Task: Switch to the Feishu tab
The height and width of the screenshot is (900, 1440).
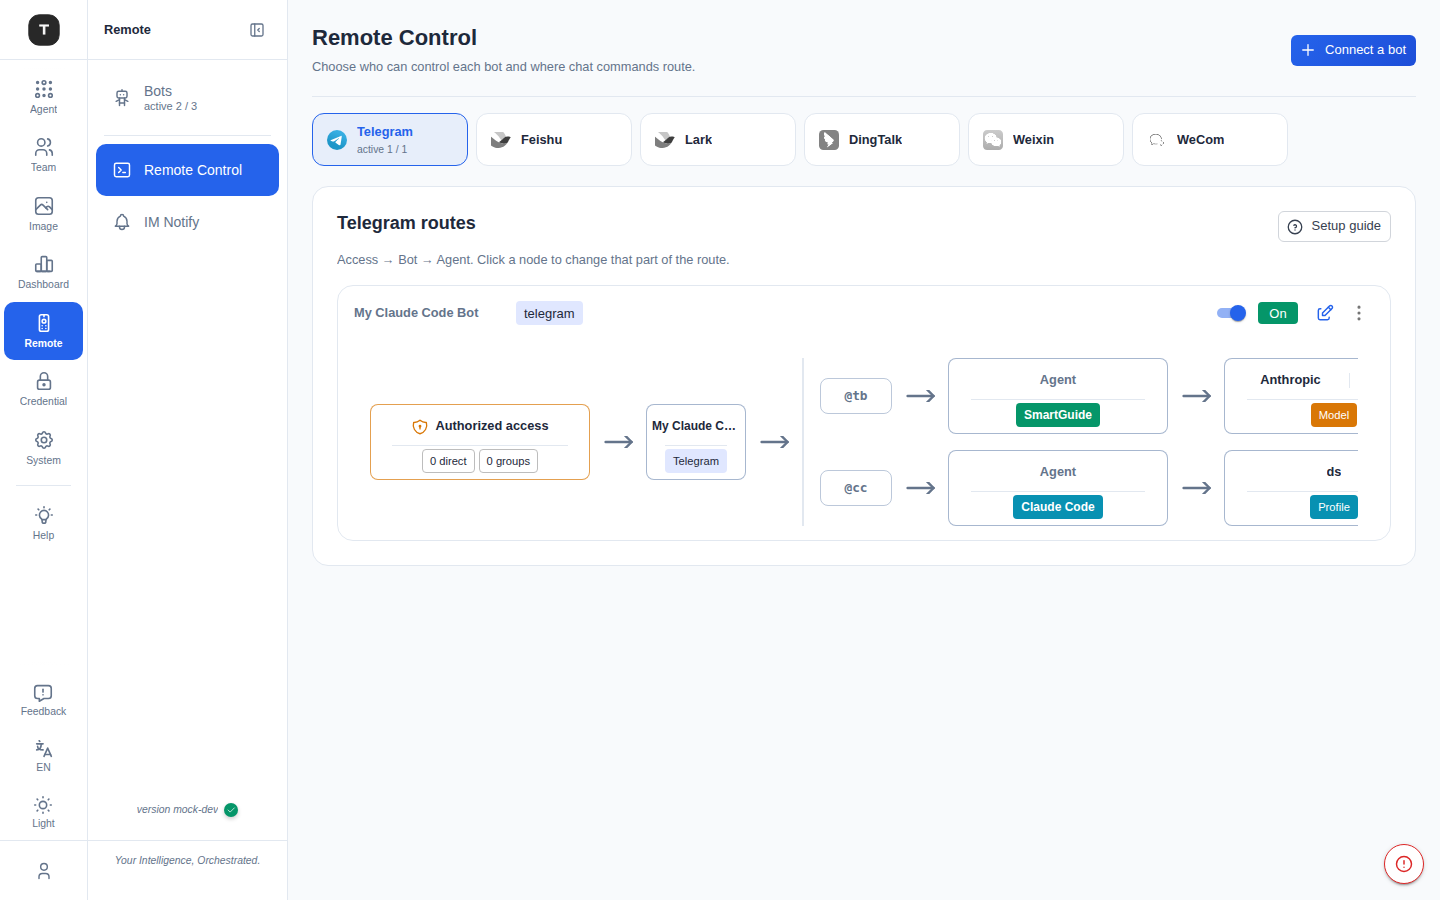Action: click(554, 139)
